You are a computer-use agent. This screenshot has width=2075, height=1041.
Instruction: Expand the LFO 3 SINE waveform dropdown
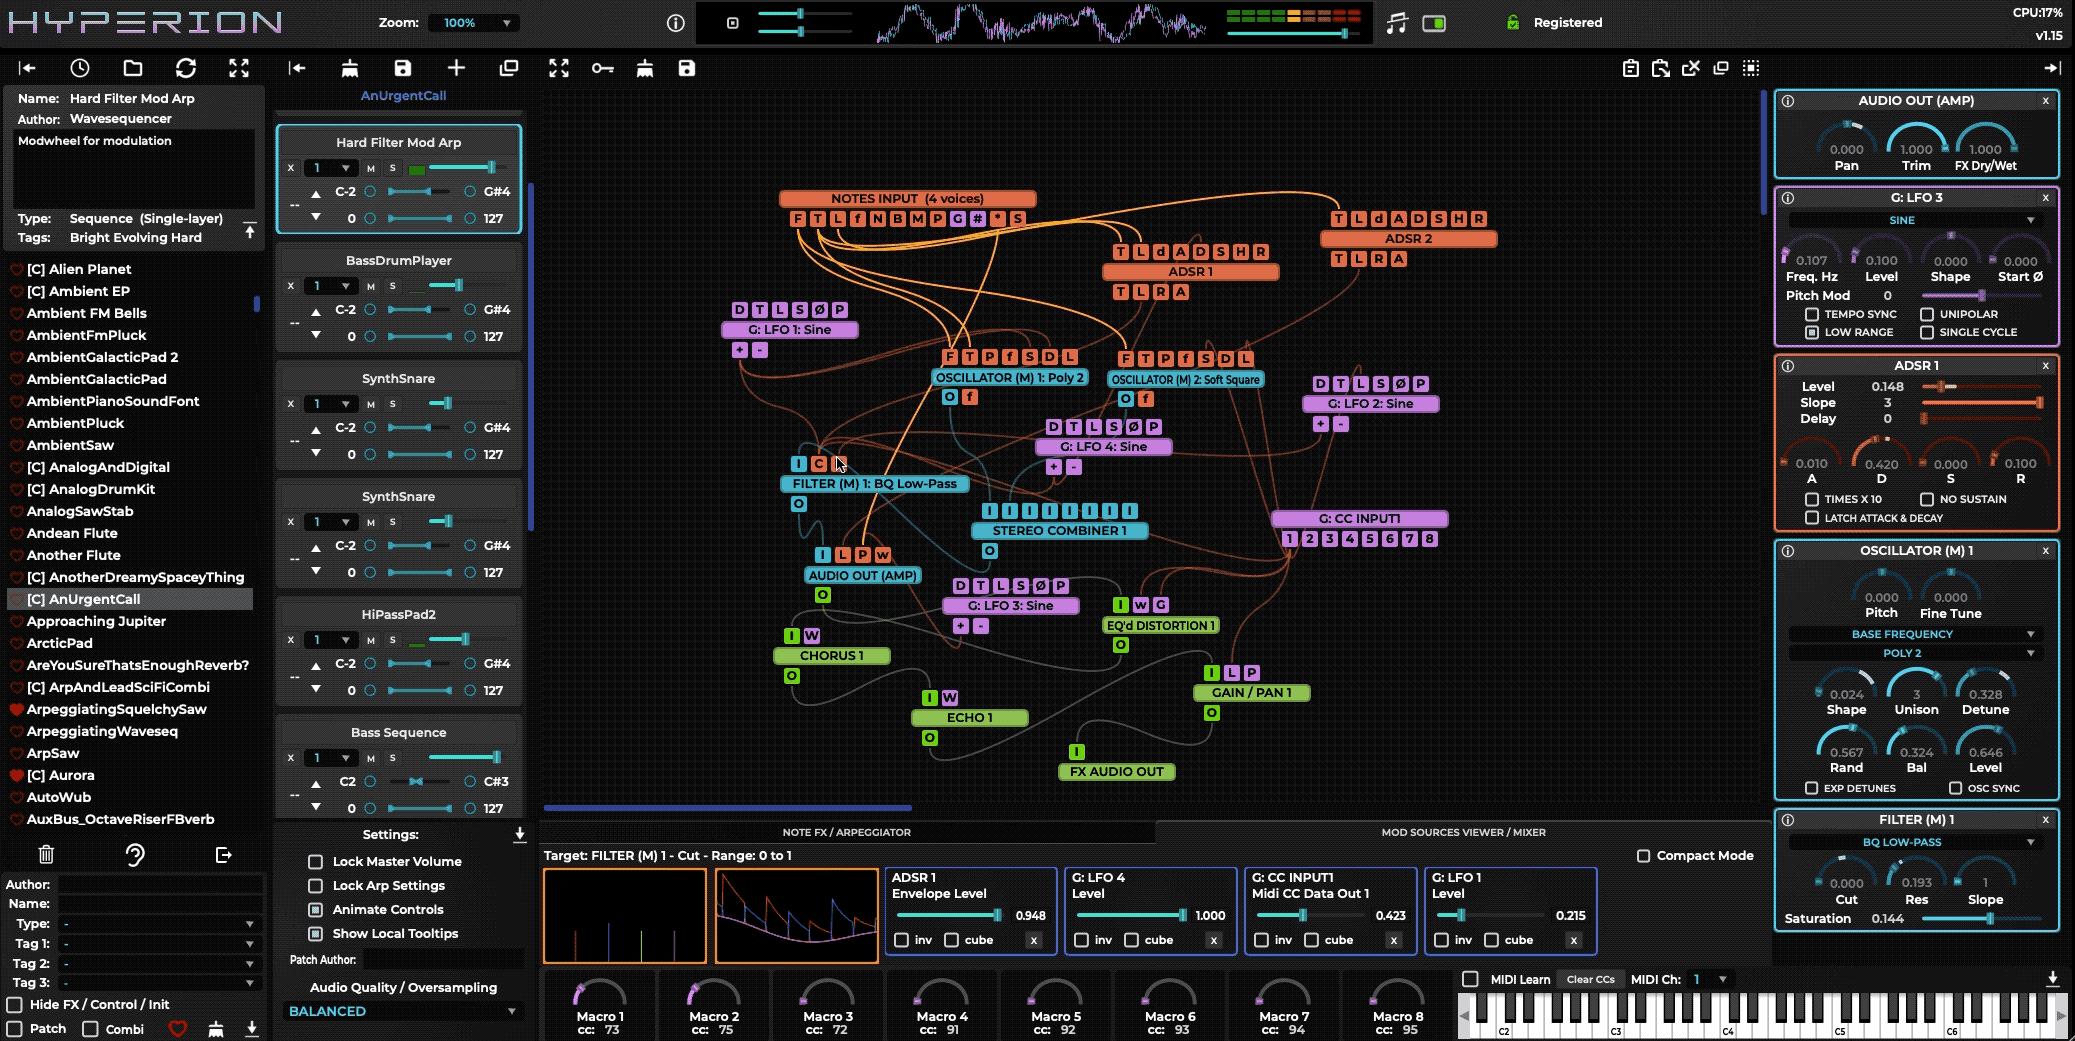pos(1912,220)
